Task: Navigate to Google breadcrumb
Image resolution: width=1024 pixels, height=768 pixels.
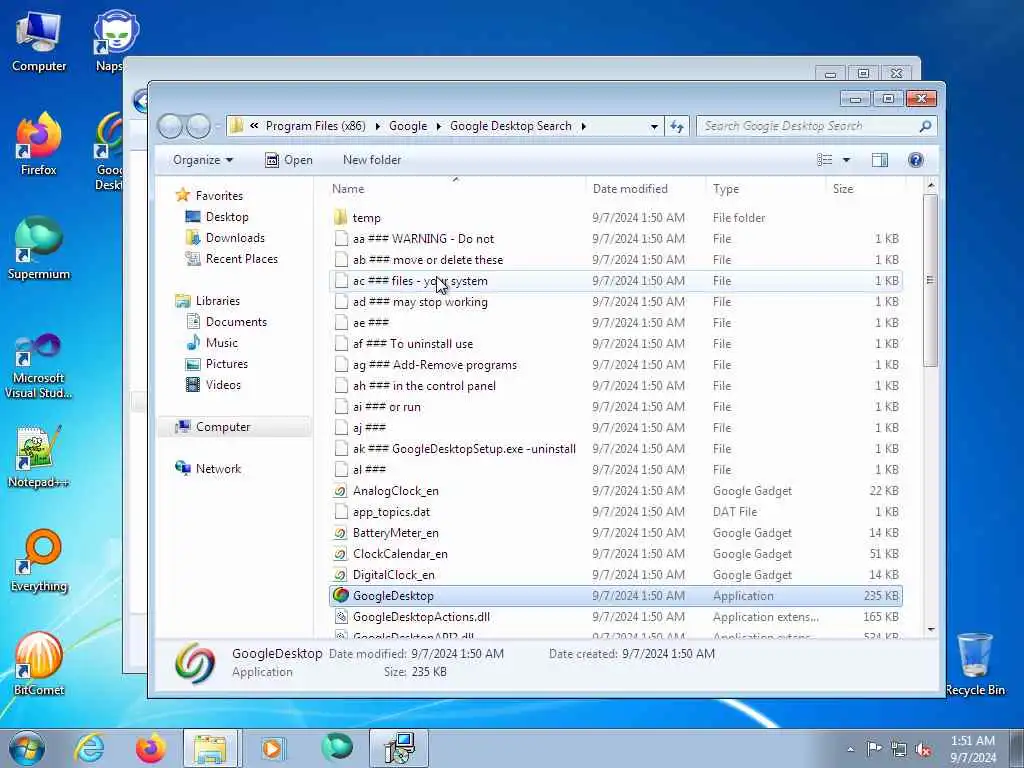Action: coord(408,126)
